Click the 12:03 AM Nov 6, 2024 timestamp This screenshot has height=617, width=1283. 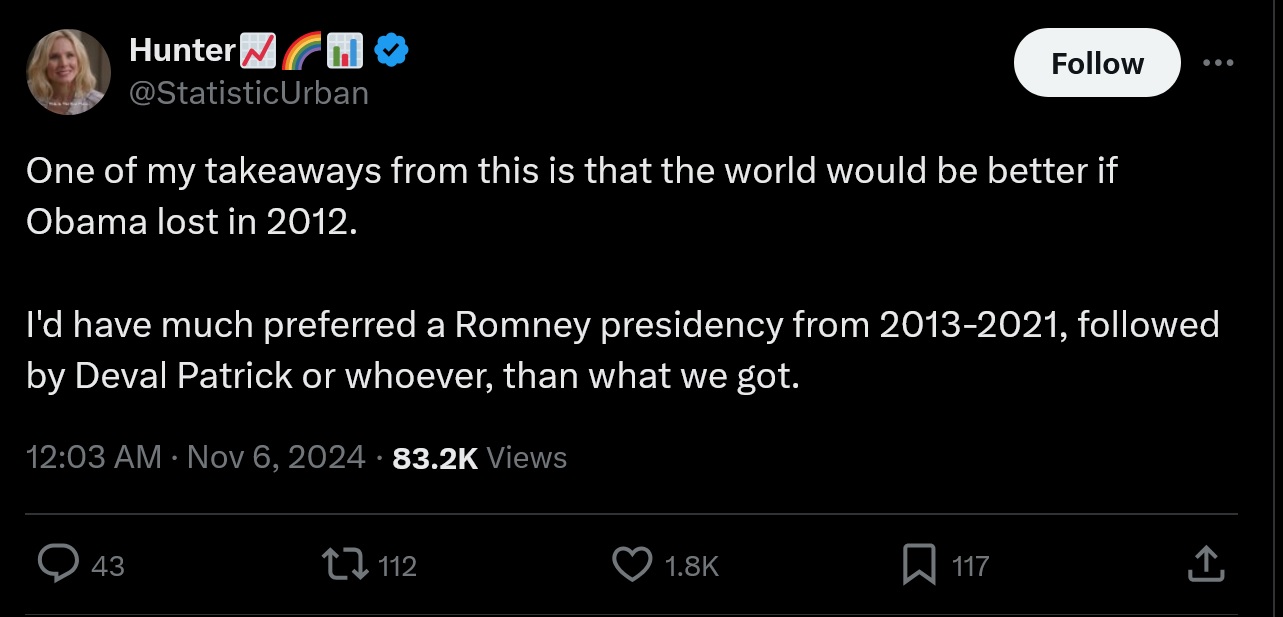point(196,457)
